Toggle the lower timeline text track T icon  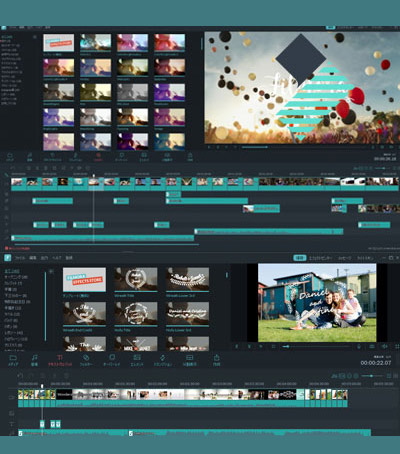pos(12,424)
